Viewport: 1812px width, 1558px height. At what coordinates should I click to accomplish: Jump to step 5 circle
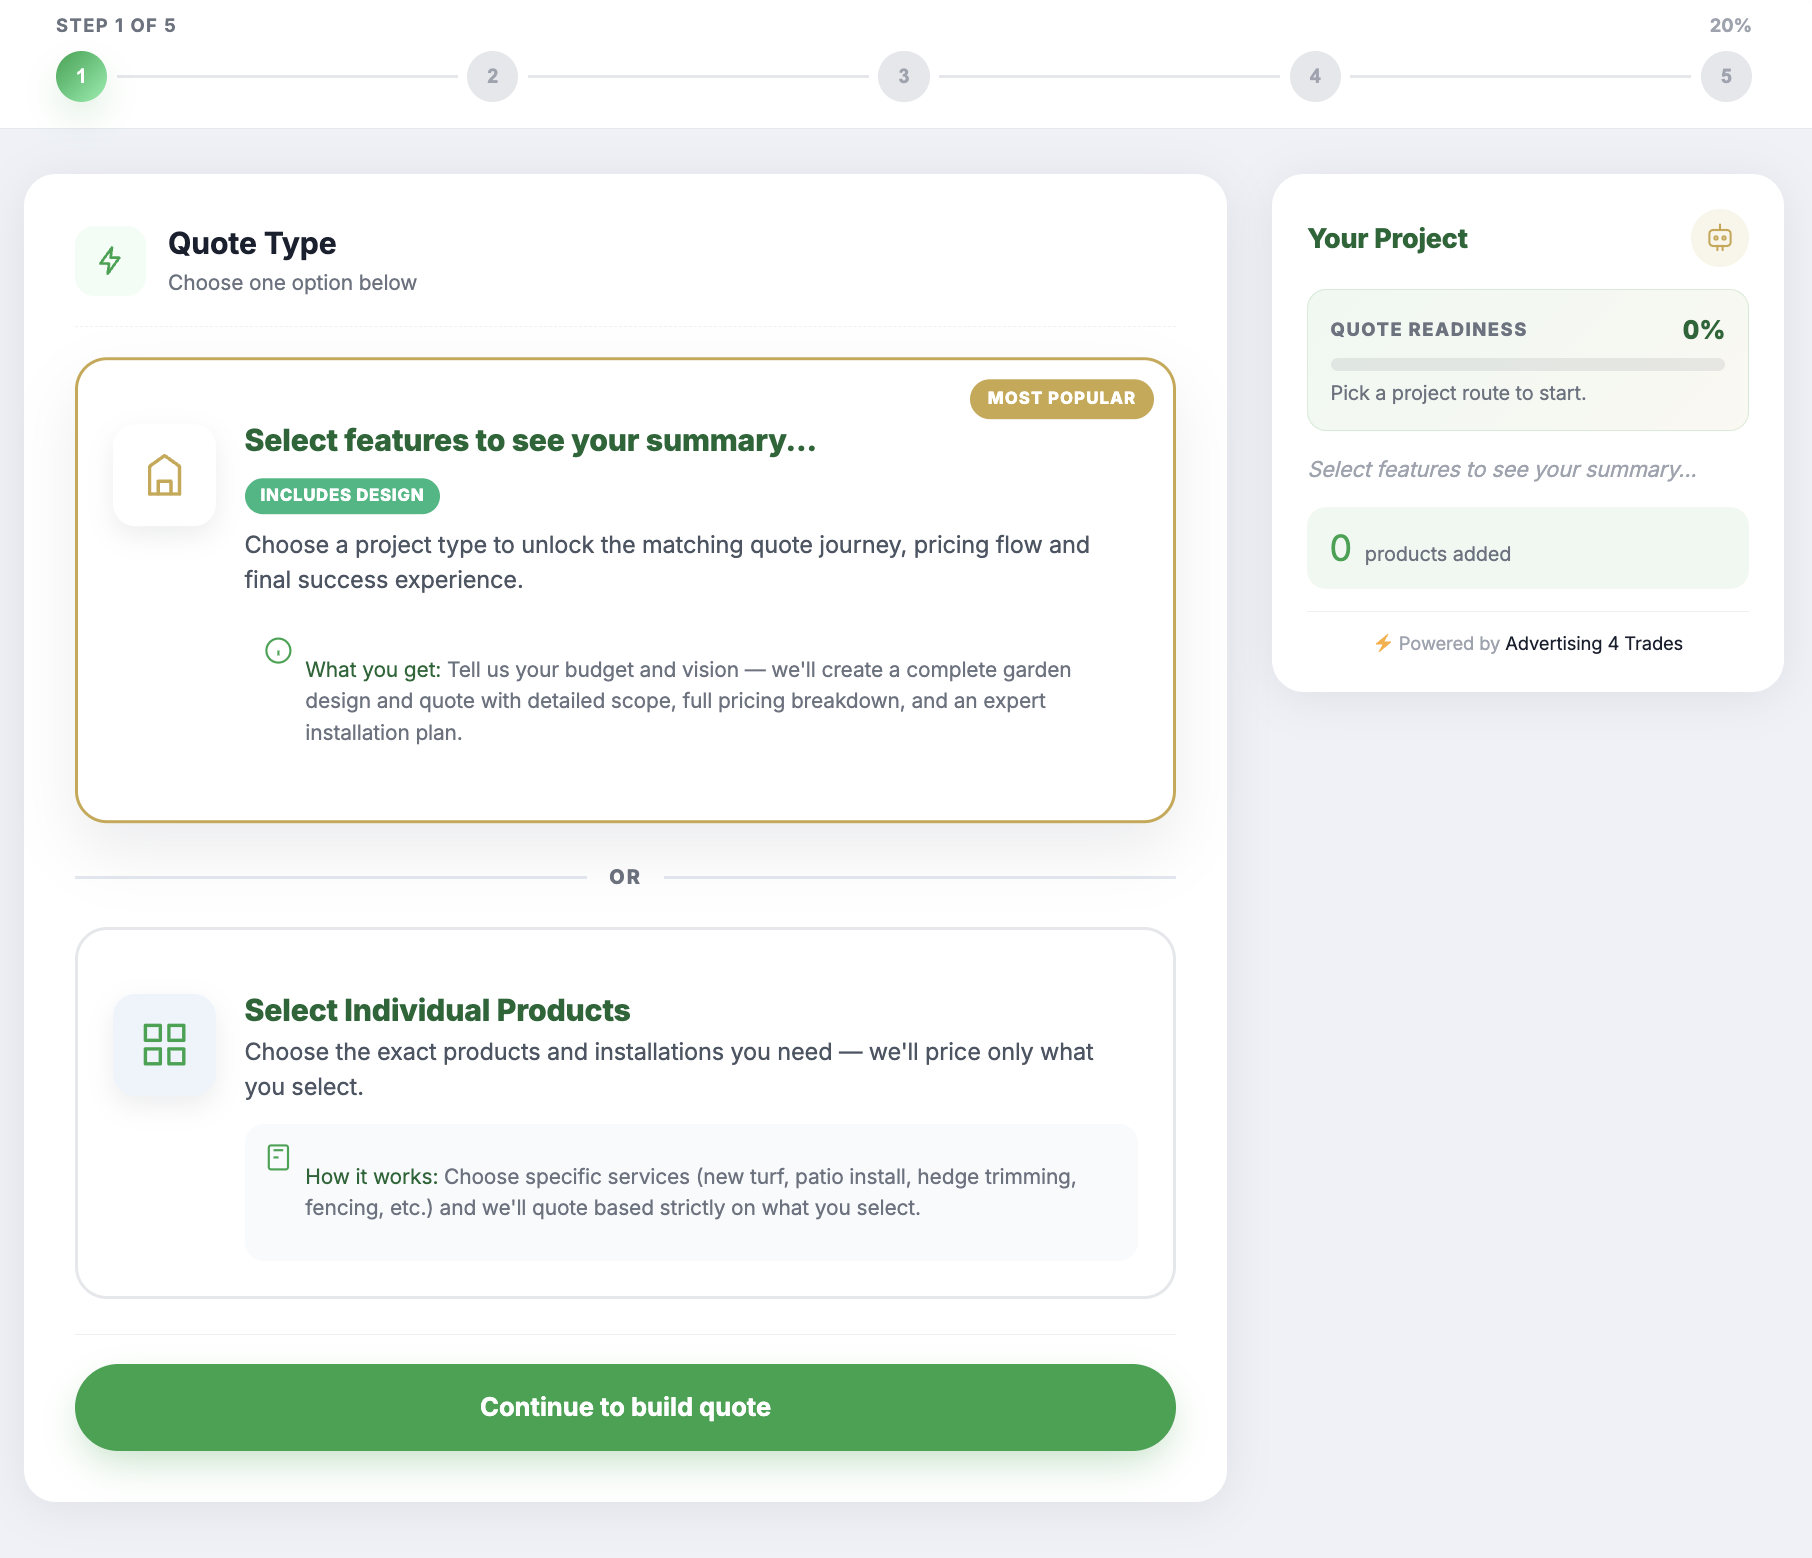pos(1726,76)
